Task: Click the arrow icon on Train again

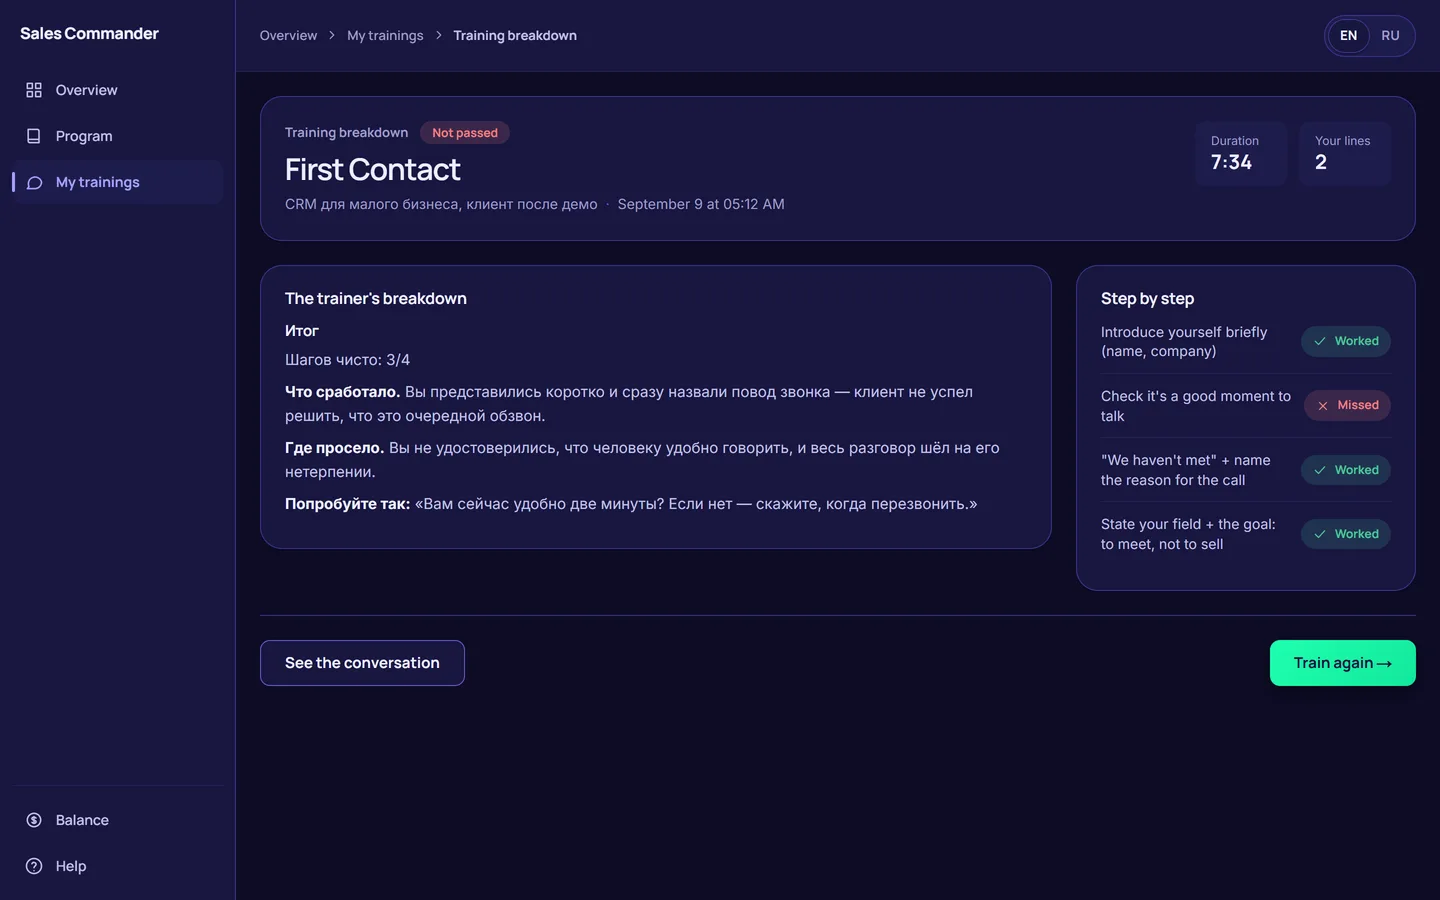Action: 1384,664
